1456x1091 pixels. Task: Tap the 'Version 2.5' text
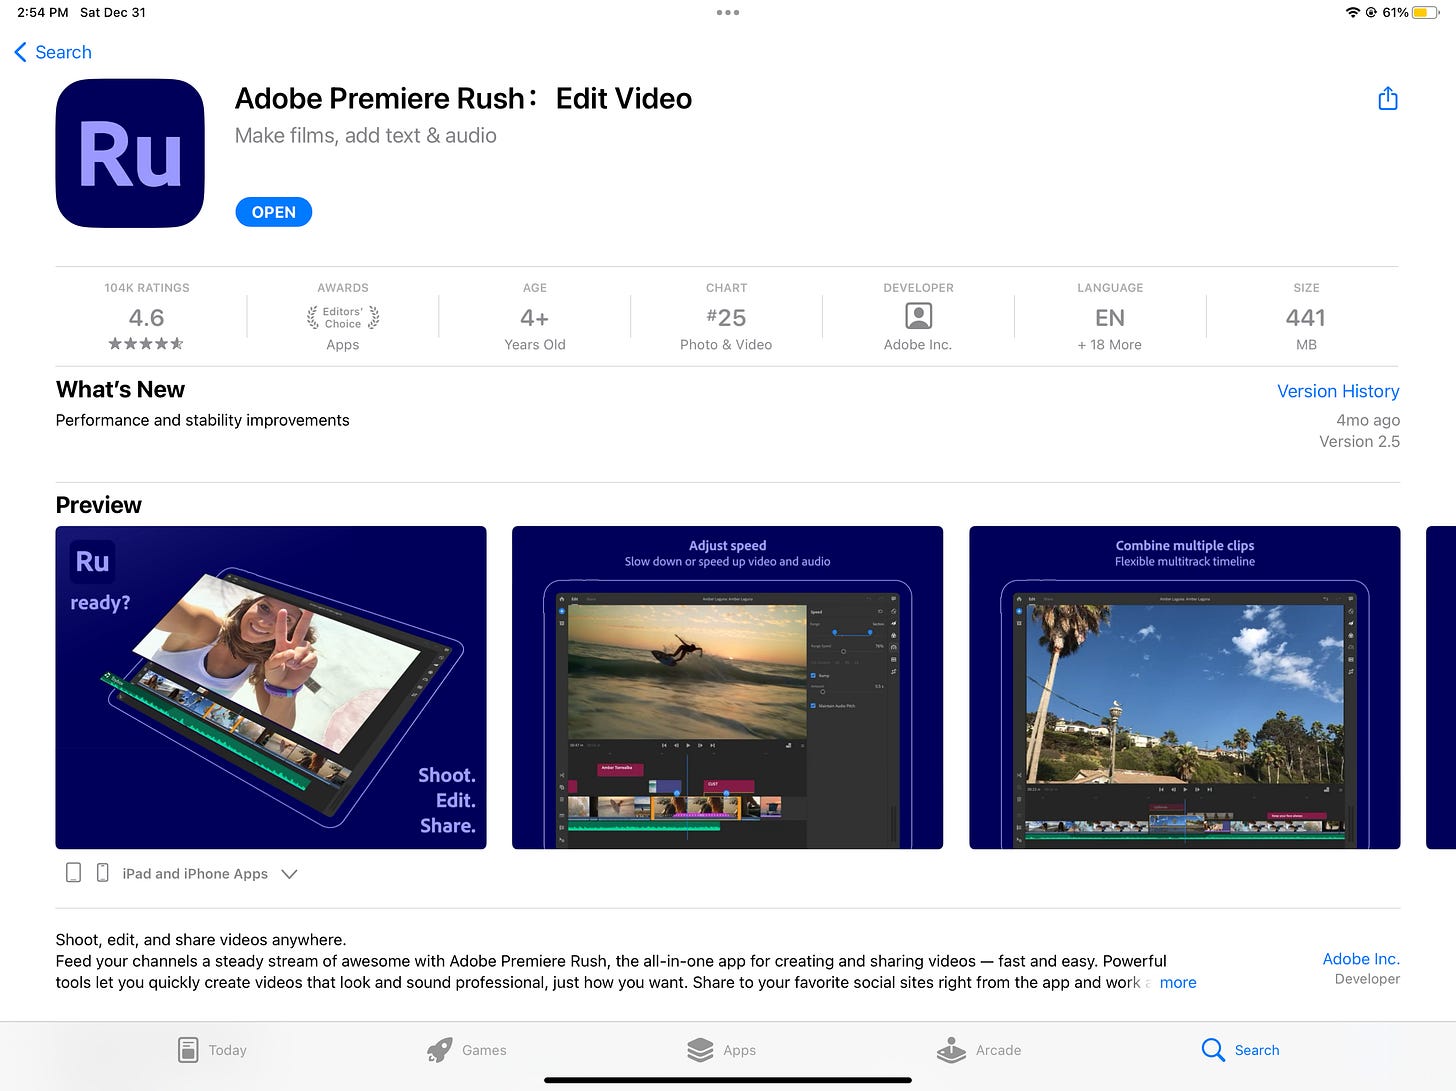pos(1359,441)
